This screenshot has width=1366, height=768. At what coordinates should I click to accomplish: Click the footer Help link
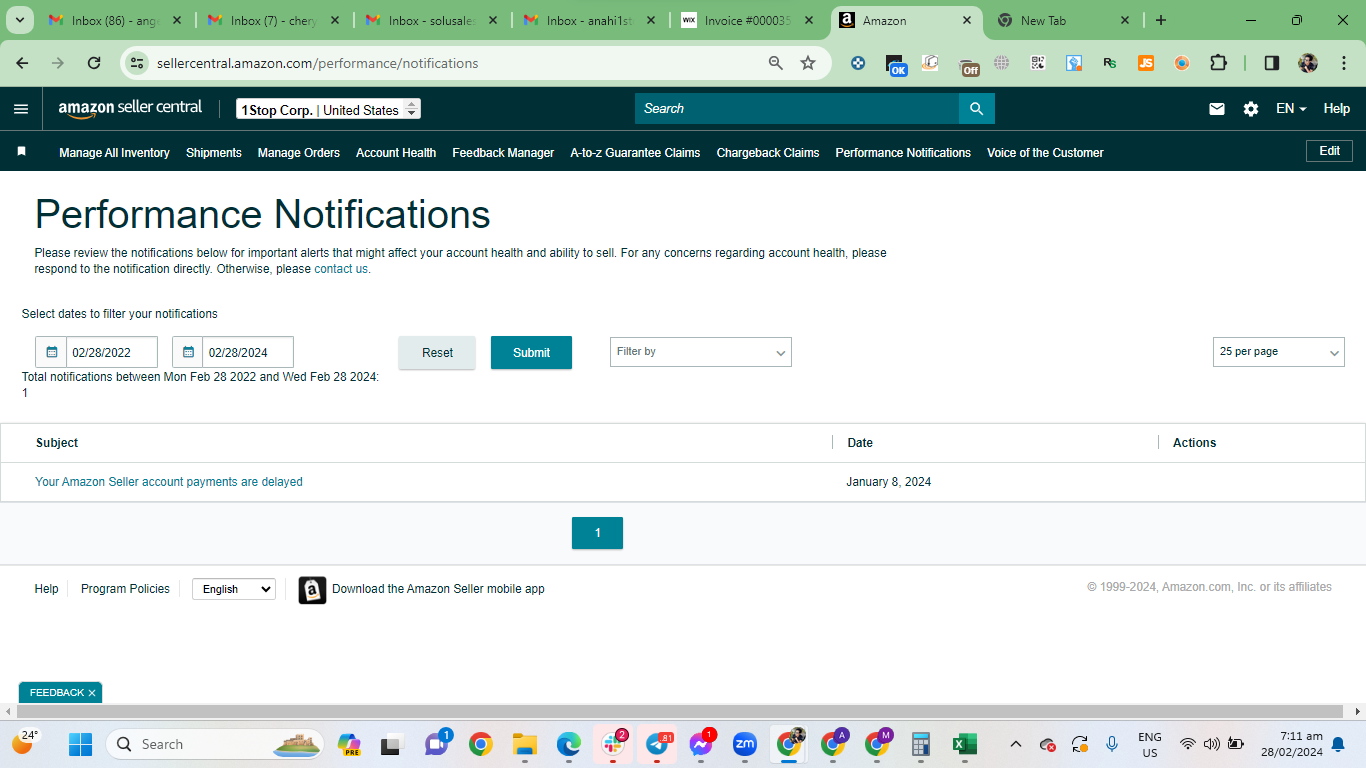[46, 589]
